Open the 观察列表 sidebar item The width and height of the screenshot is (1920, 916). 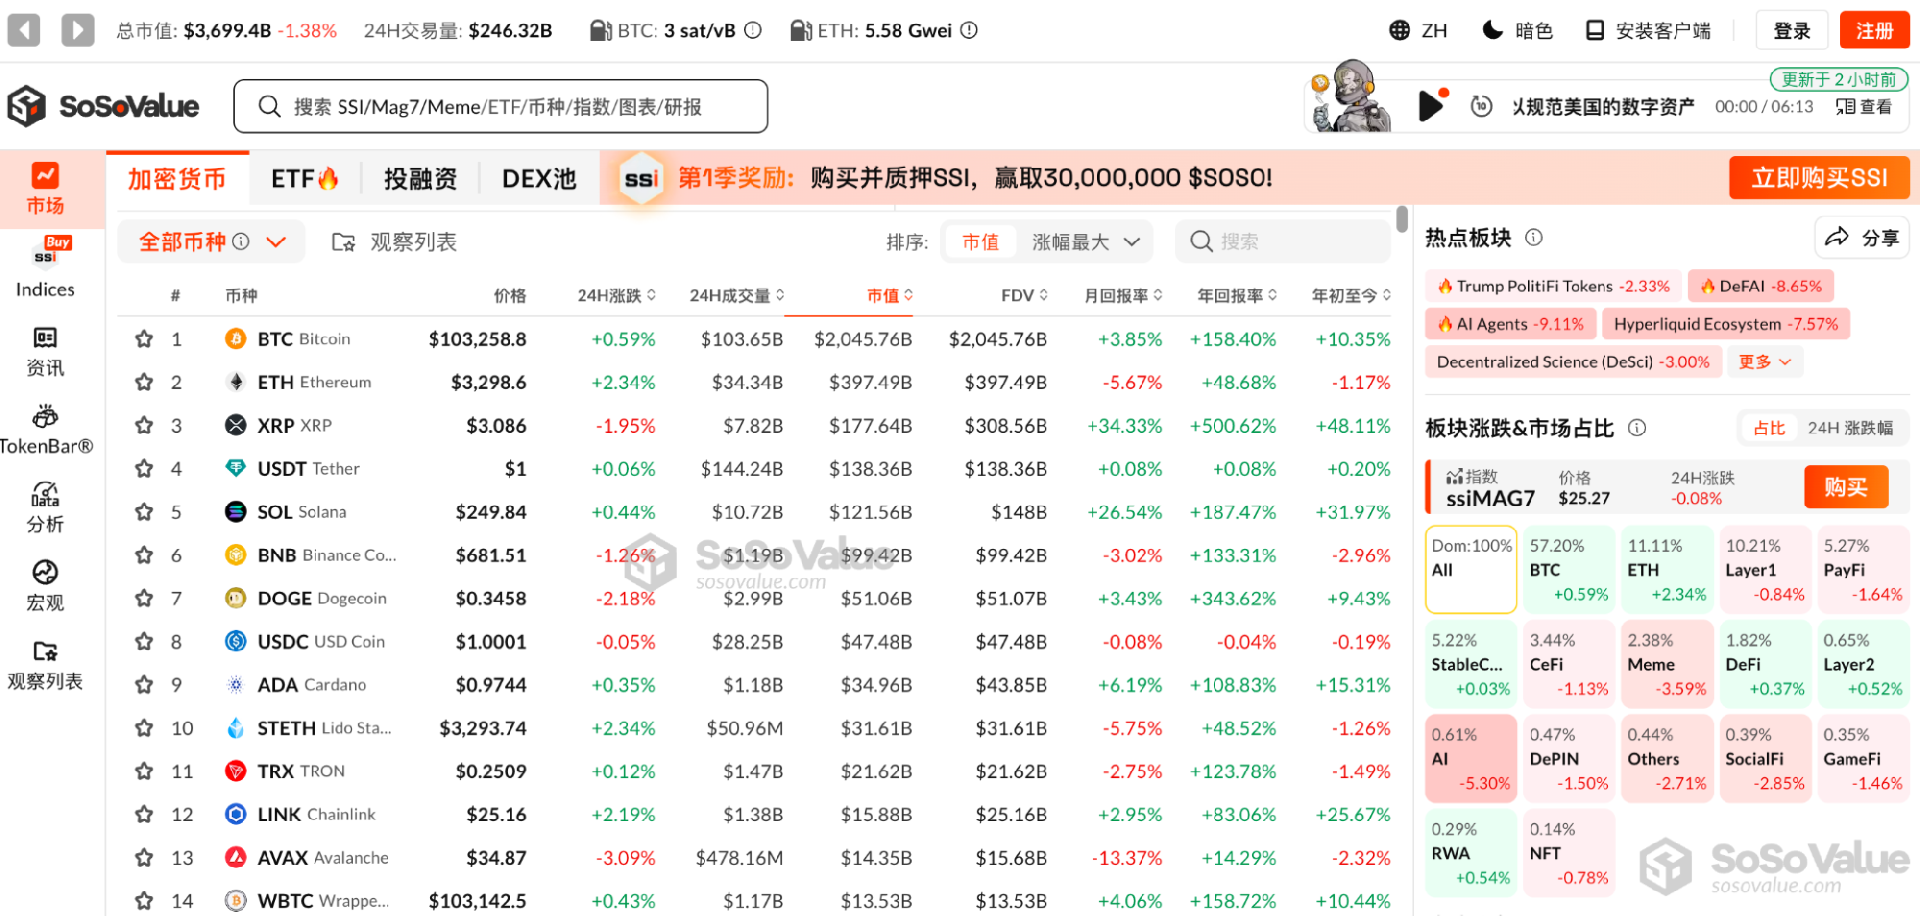pos(45,666)
